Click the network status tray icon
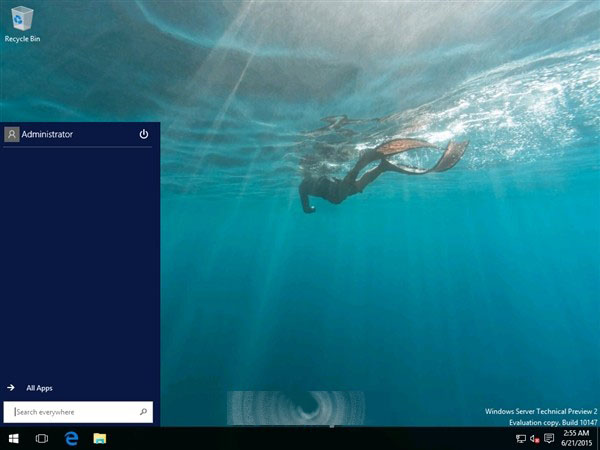 (x=521, y=439)
